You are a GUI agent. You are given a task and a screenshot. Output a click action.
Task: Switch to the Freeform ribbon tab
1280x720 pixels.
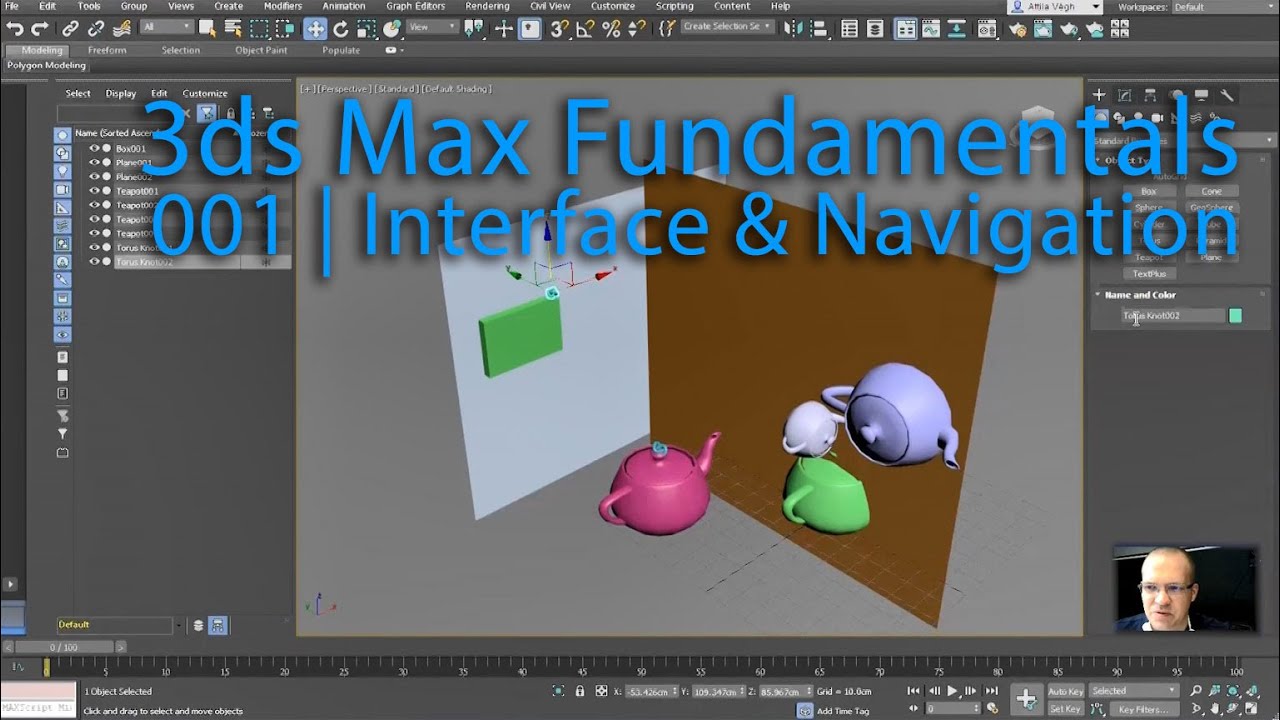click(x=107, y=50)
